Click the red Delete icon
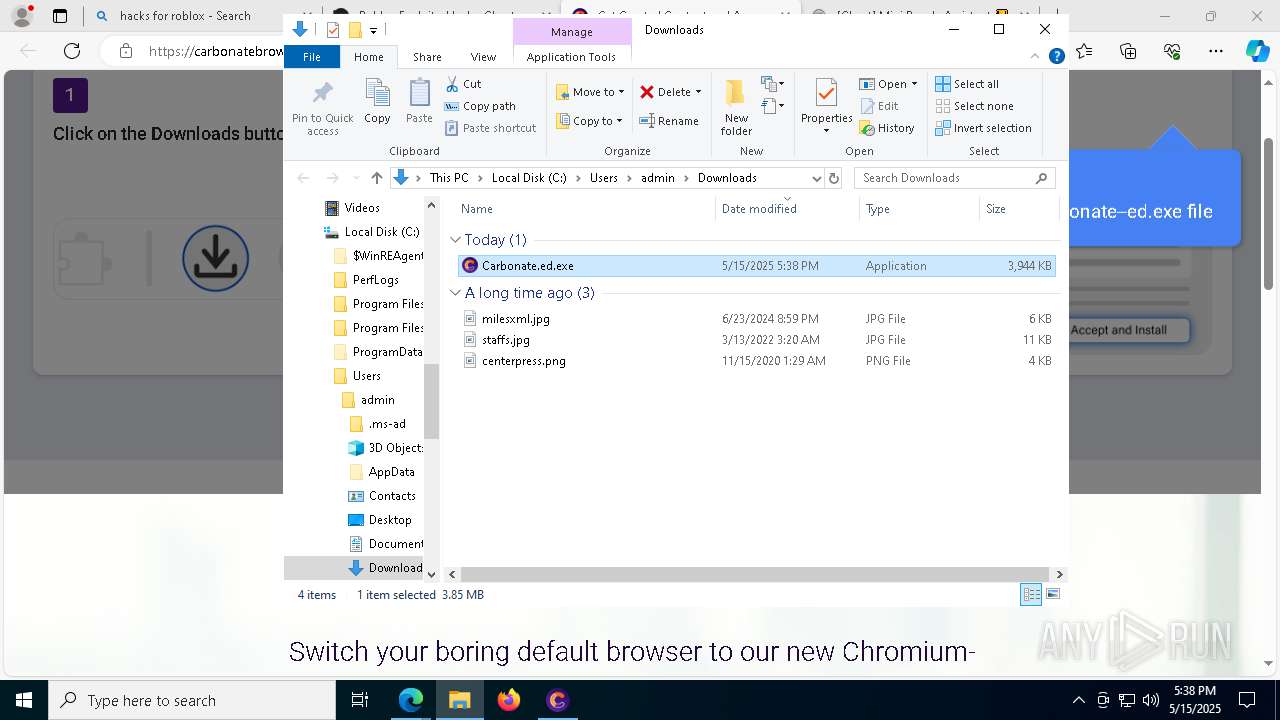 647,92
